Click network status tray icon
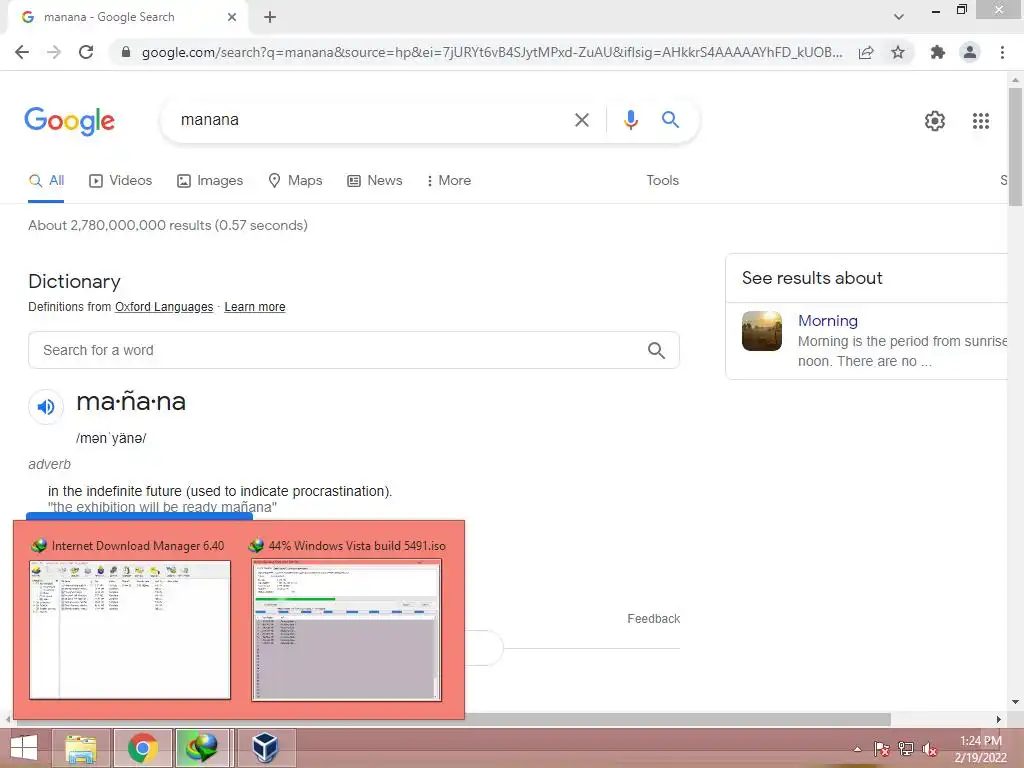Image resolution: width=1024 pixels, height=768 pixels. click(906, 749)
